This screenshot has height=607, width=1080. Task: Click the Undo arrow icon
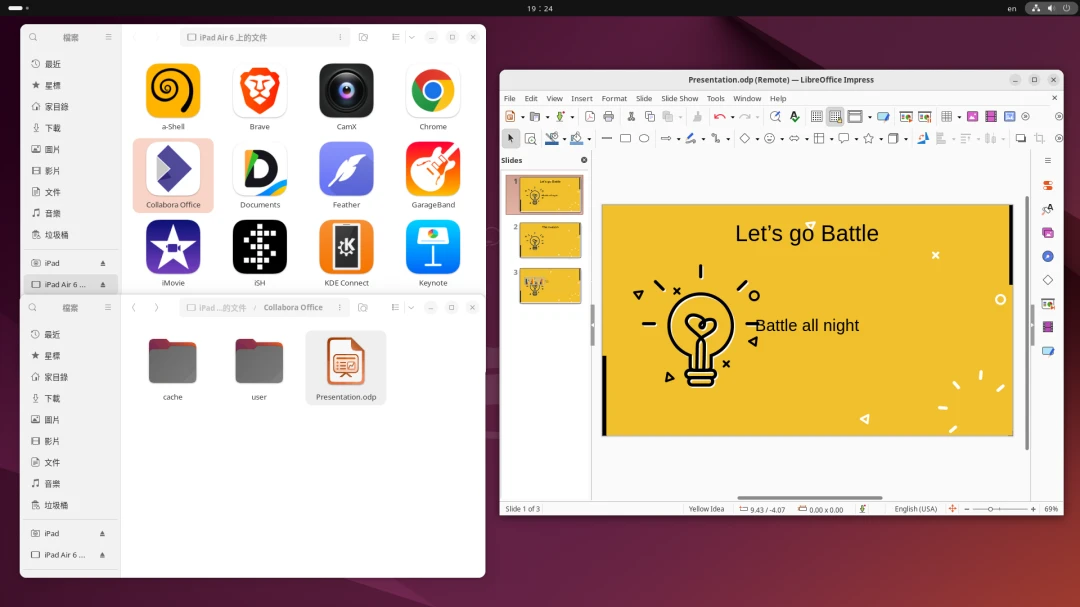click(x=718, y=117)
